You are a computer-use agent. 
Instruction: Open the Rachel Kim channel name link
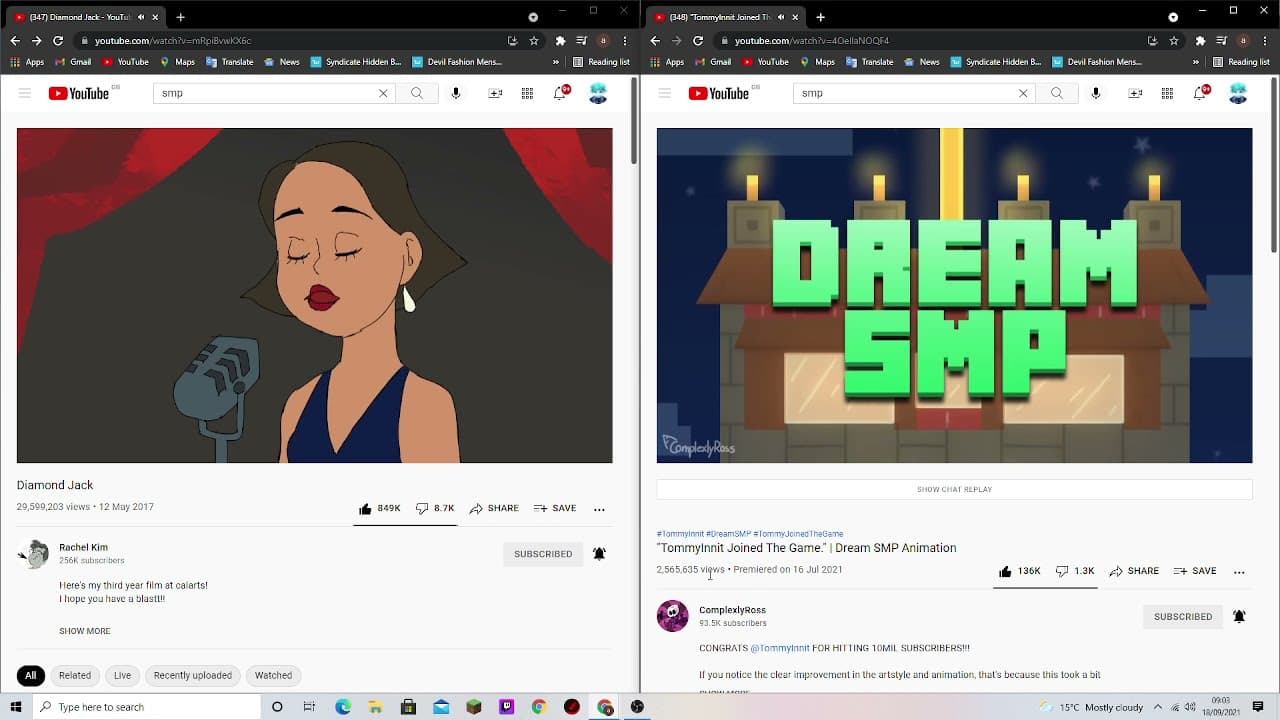[83, 547]
